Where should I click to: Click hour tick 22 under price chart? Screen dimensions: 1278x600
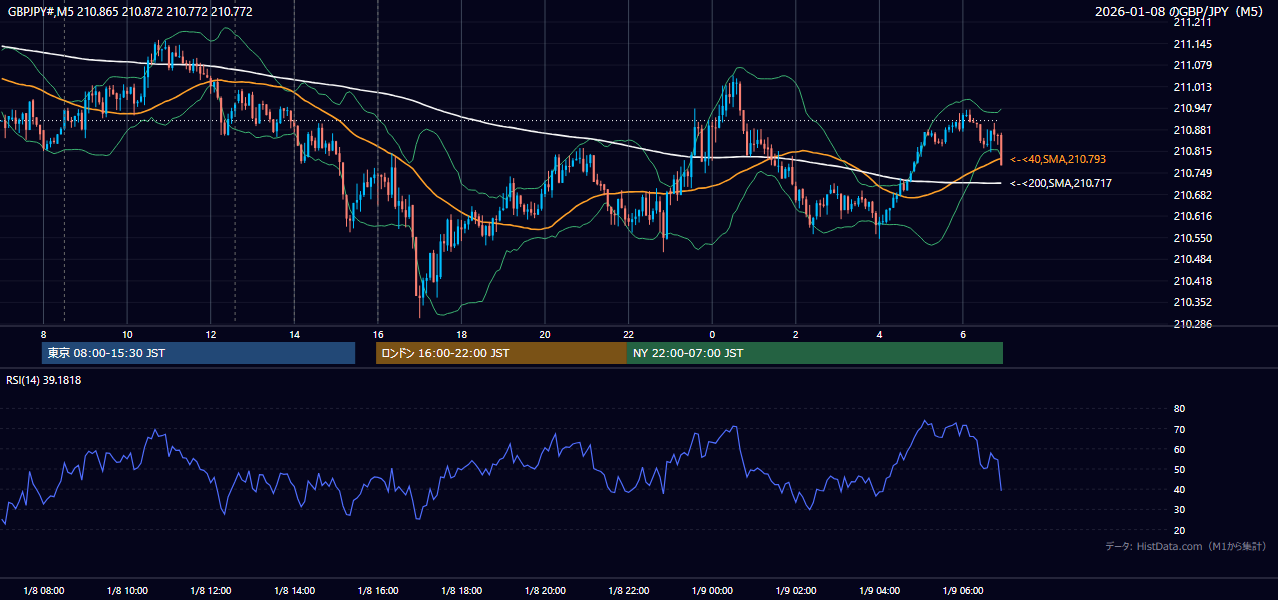(629, 334)
